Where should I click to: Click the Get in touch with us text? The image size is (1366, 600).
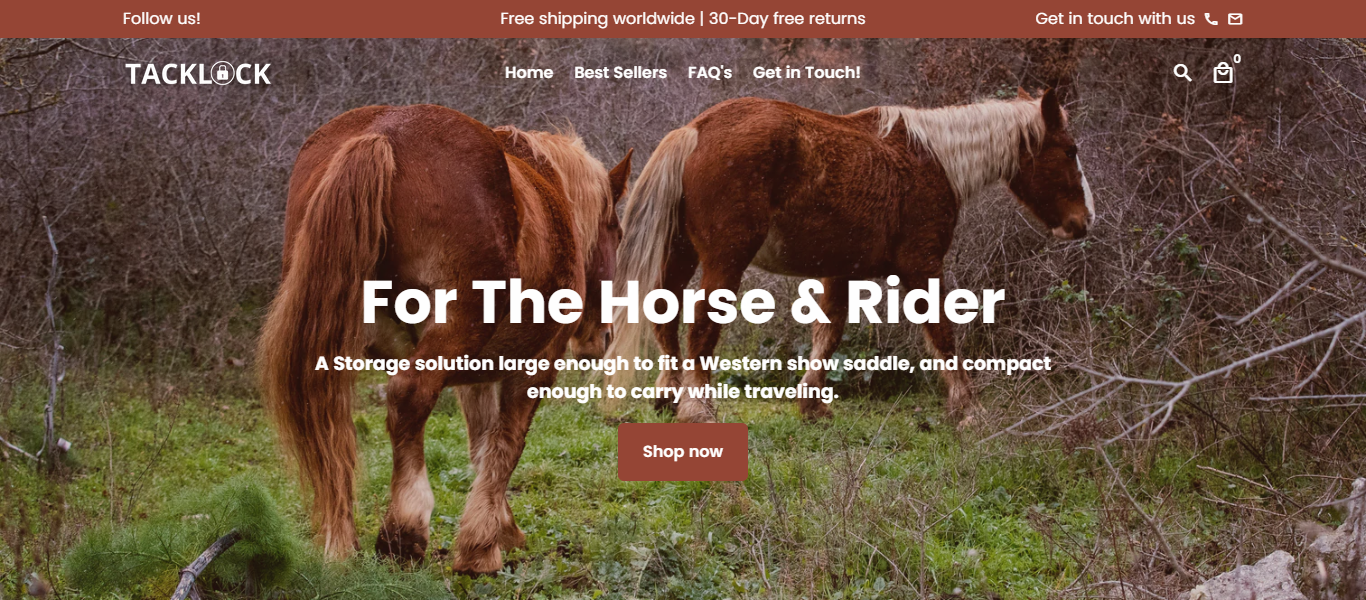coord(1115,19)
